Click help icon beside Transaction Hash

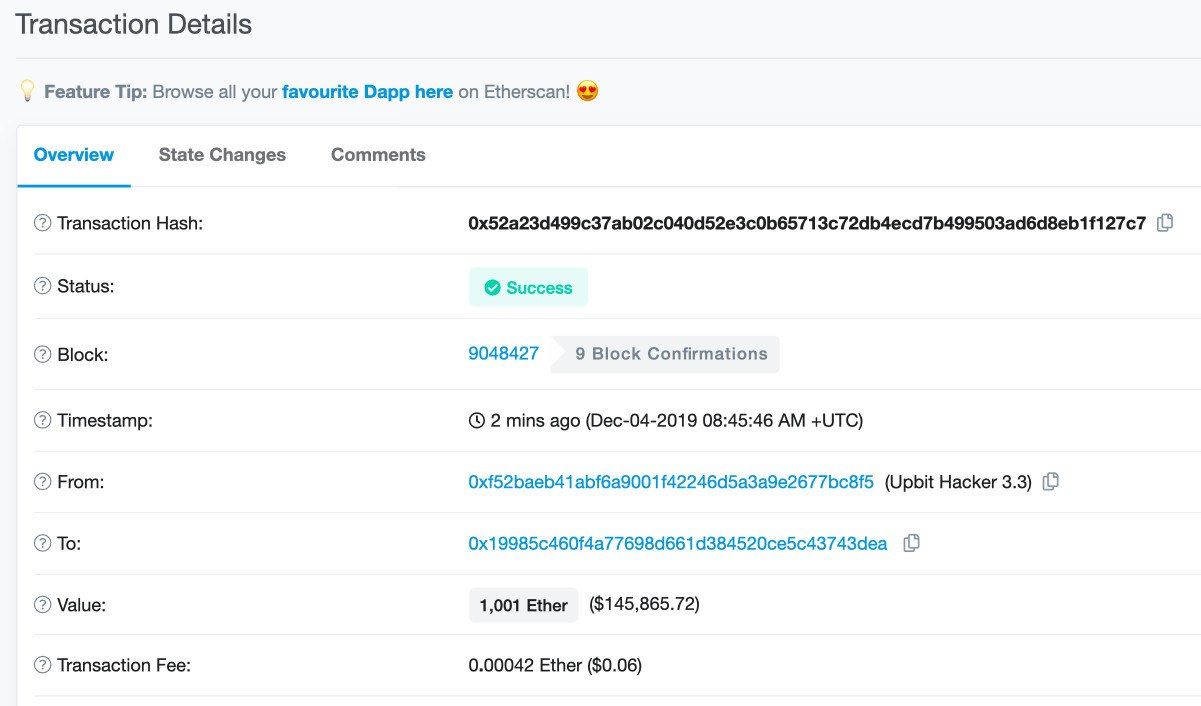click(x=42, y=223)
